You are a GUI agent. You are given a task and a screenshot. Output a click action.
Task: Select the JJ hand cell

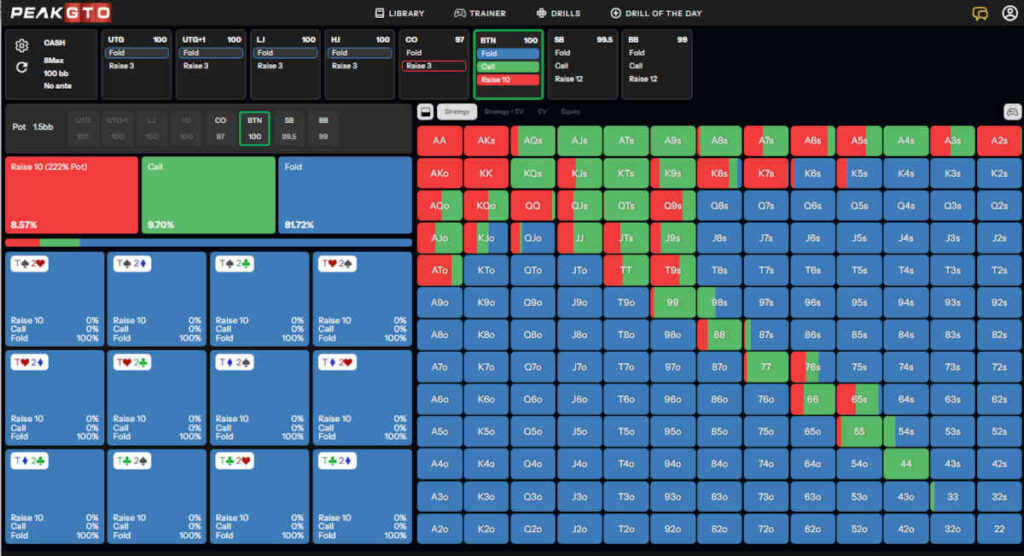579,238
